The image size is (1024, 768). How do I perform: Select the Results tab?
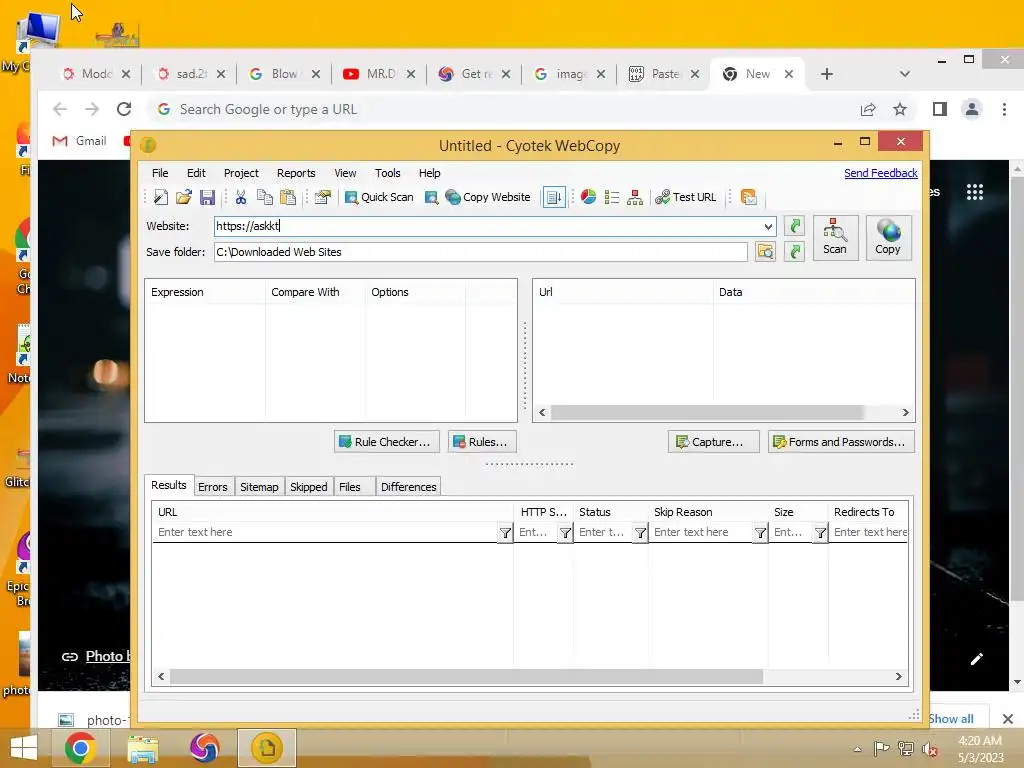pyautogui.click(x=168, y=485)
